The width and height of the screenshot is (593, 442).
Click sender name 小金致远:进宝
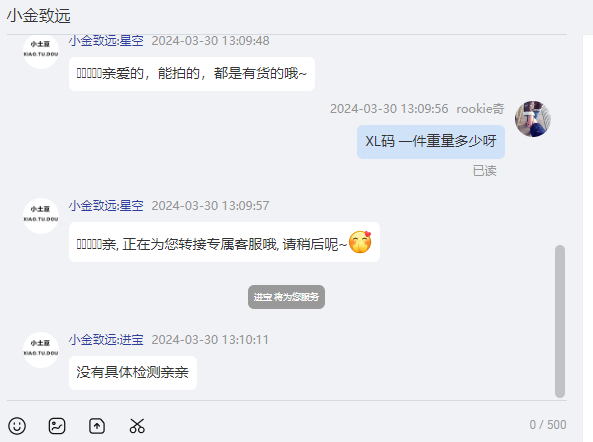tap(106, 340)
